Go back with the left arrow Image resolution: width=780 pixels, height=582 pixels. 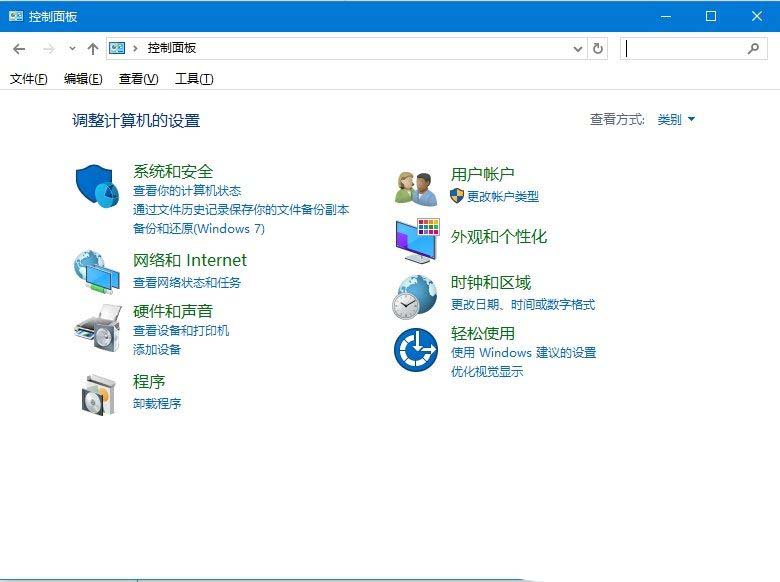click(19, 49)
